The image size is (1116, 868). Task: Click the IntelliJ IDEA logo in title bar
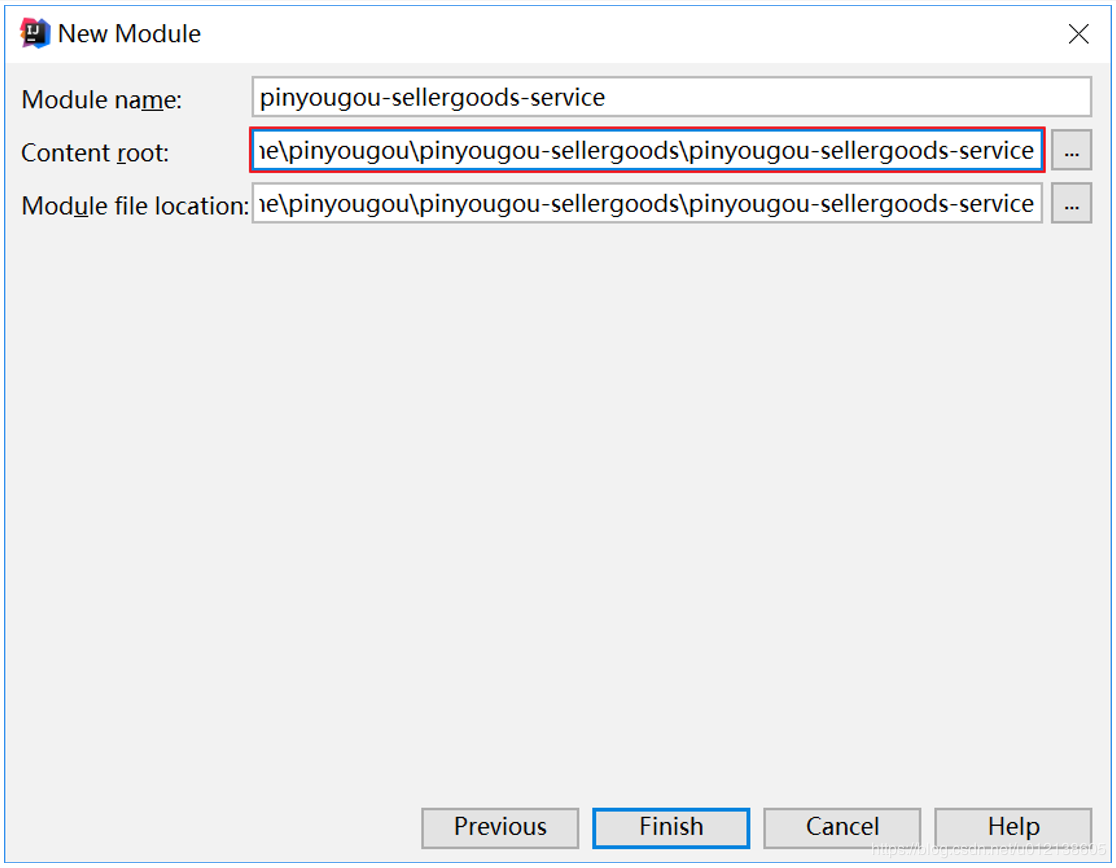click(35, 34)
